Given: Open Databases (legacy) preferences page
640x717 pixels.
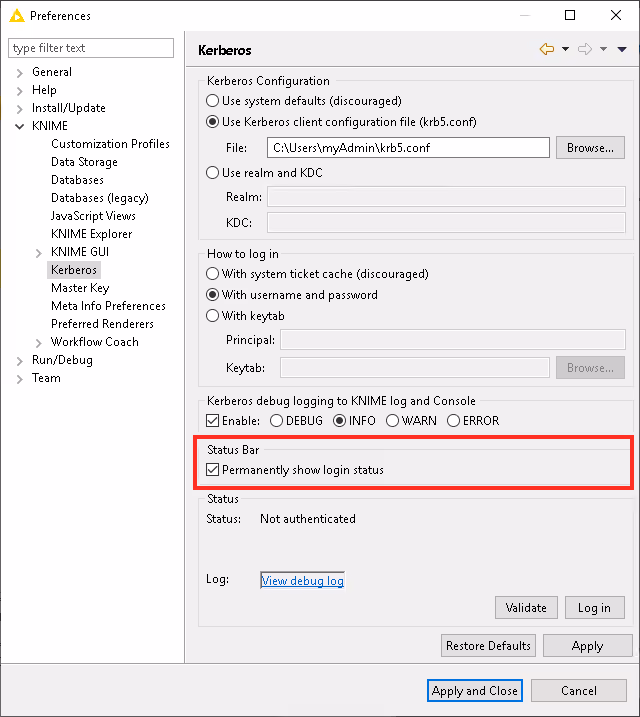Looking at the screenshot, I should [x=100, y=198].
